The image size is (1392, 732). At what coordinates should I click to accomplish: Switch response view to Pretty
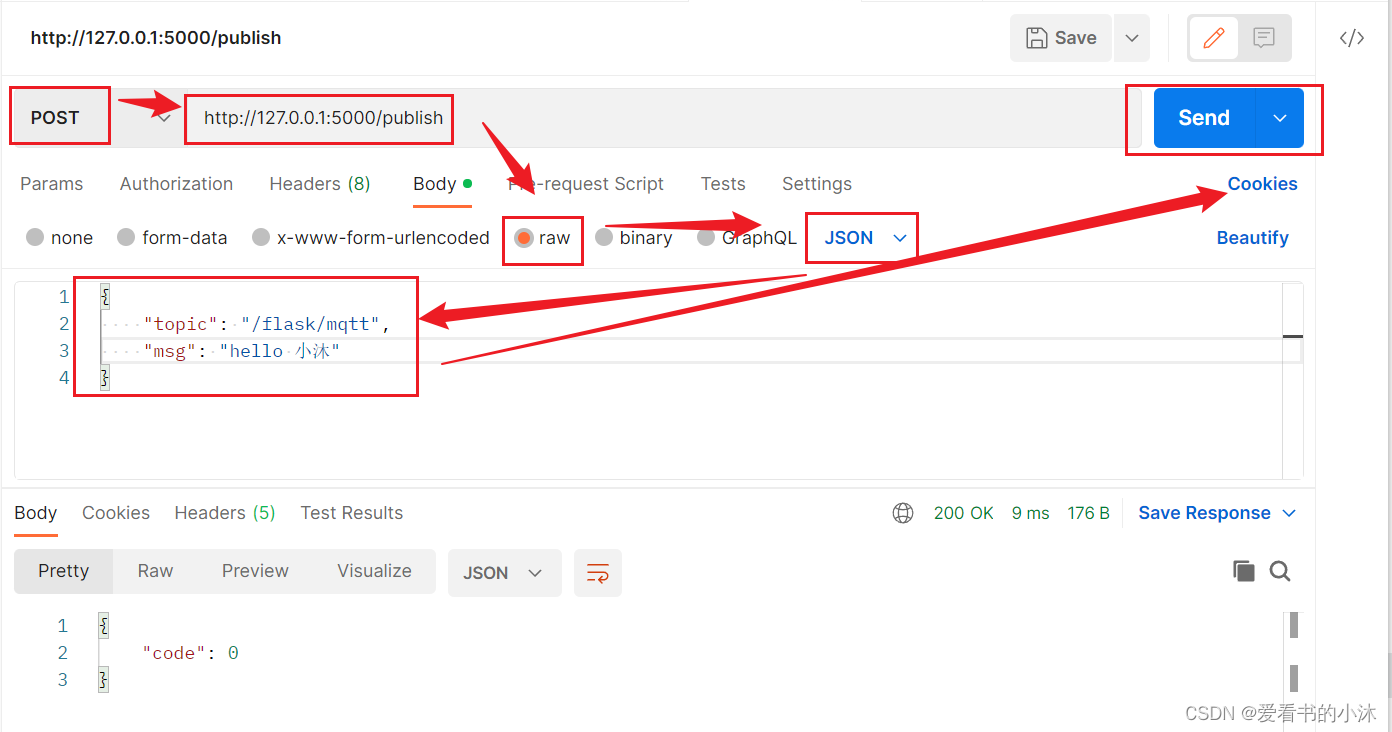point(64,571)
